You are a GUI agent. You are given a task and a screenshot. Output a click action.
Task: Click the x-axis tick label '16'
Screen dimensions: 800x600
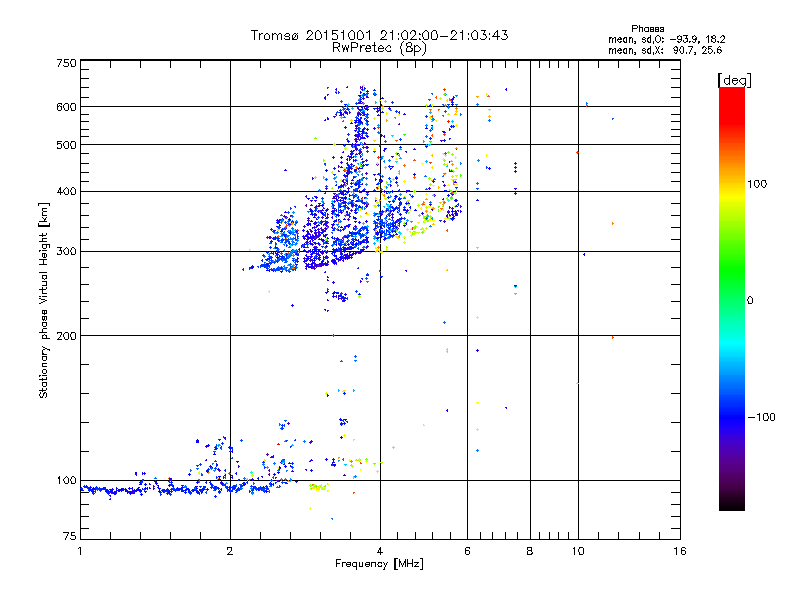click(680, 551)
